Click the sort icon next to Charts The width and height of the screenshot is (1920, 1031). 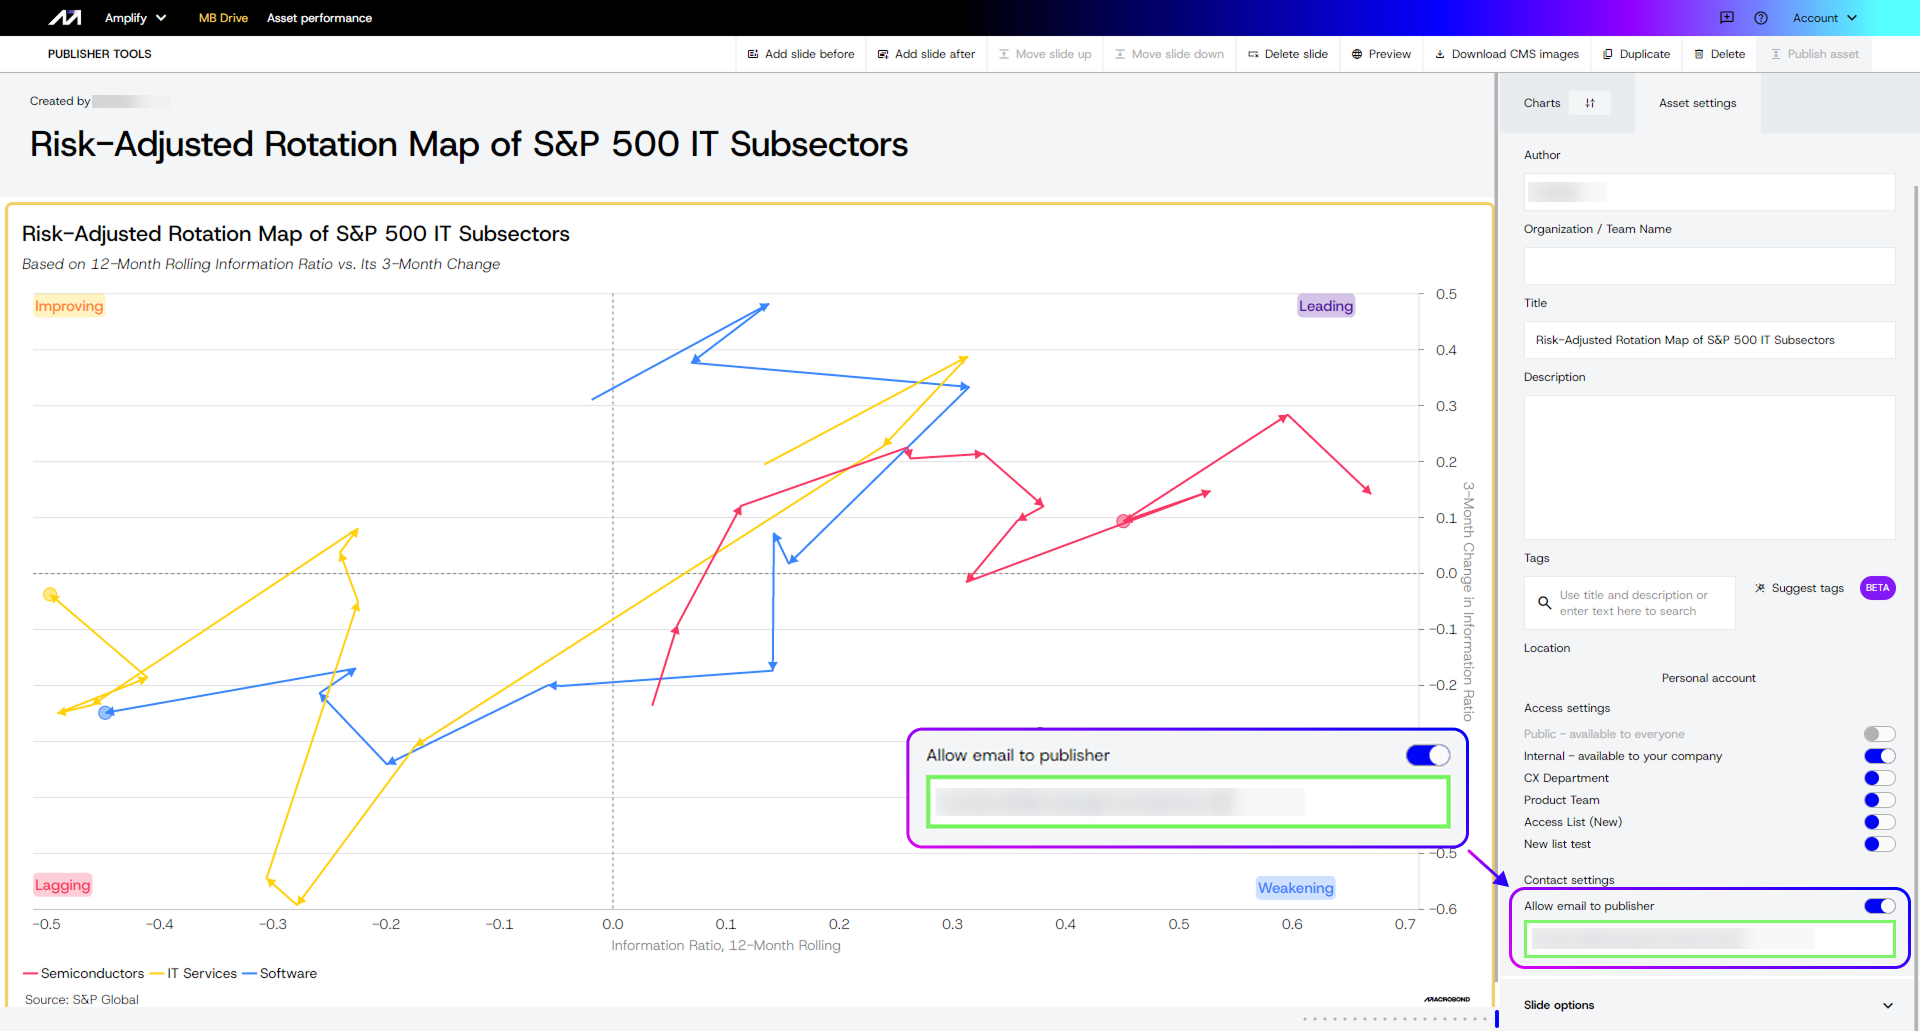[x=1590, y=103]
